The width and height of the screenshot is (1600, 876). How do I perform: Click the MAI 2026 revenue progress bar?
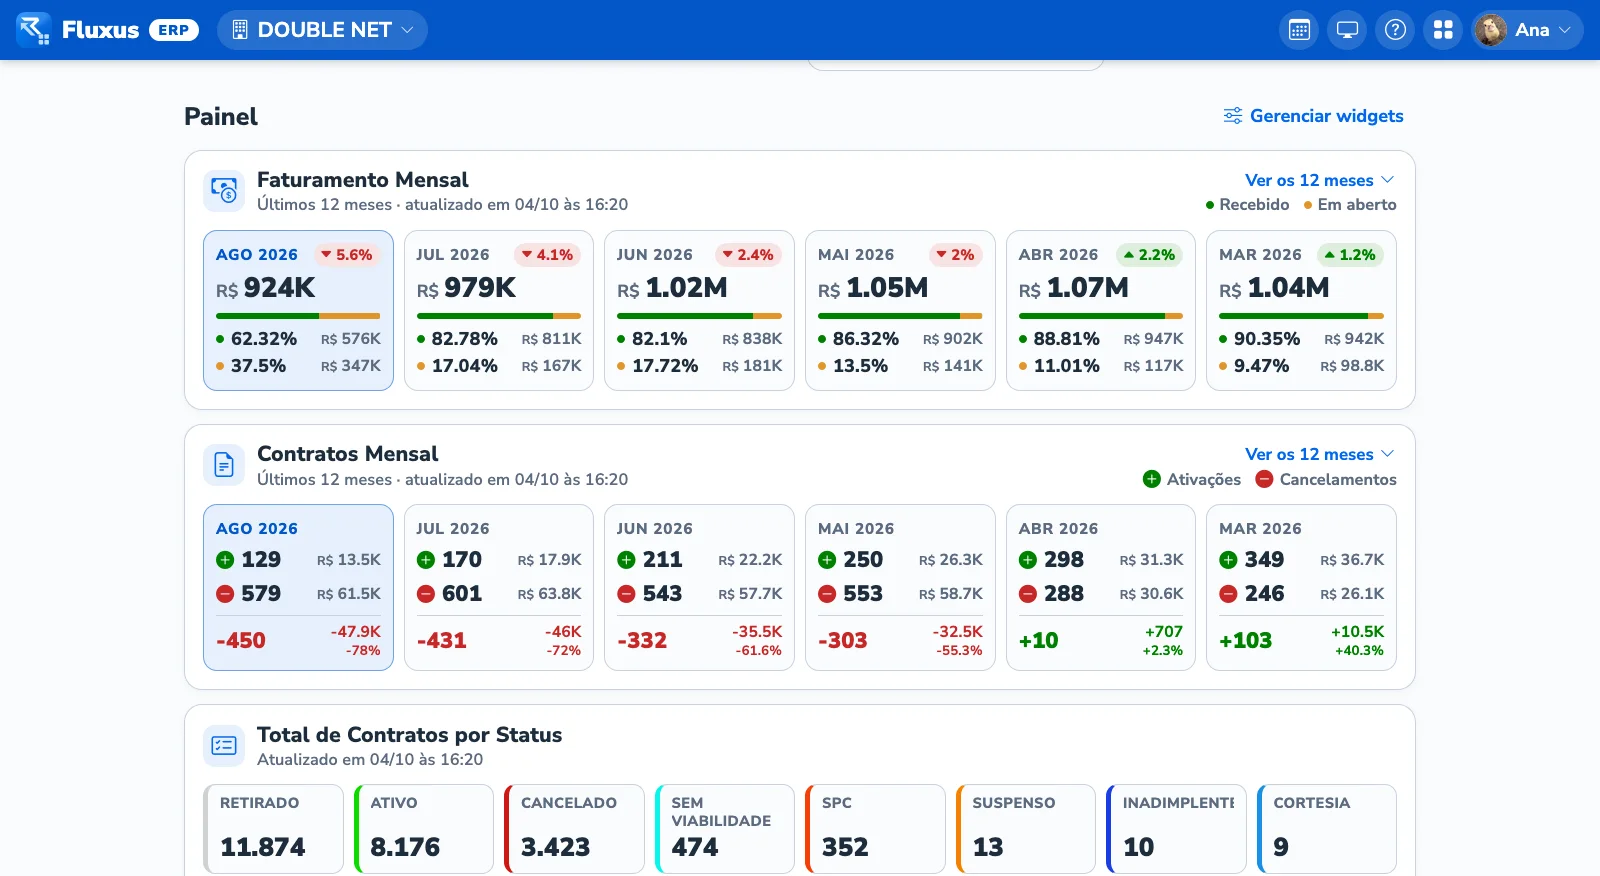[900, 316]
